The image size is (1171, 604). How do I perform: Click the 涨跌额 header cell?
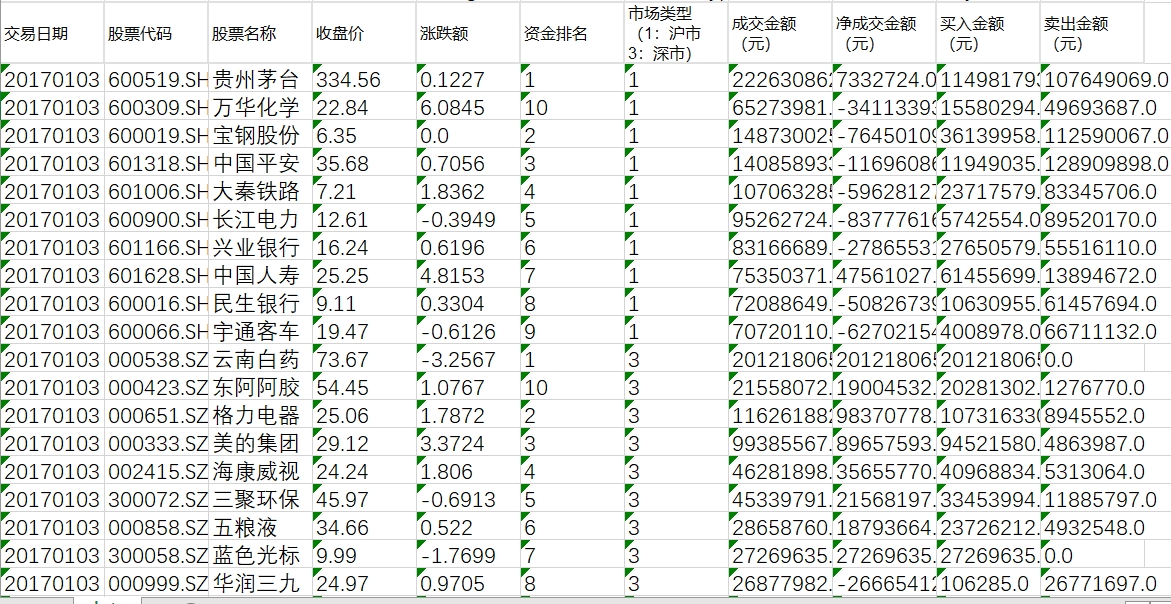(x=468, y=34)
